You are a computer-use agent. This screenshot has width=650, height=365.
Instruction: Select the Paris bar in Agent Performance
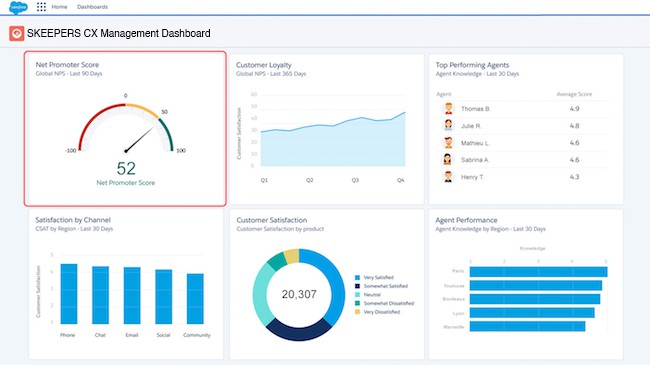[x=538, y=272]
